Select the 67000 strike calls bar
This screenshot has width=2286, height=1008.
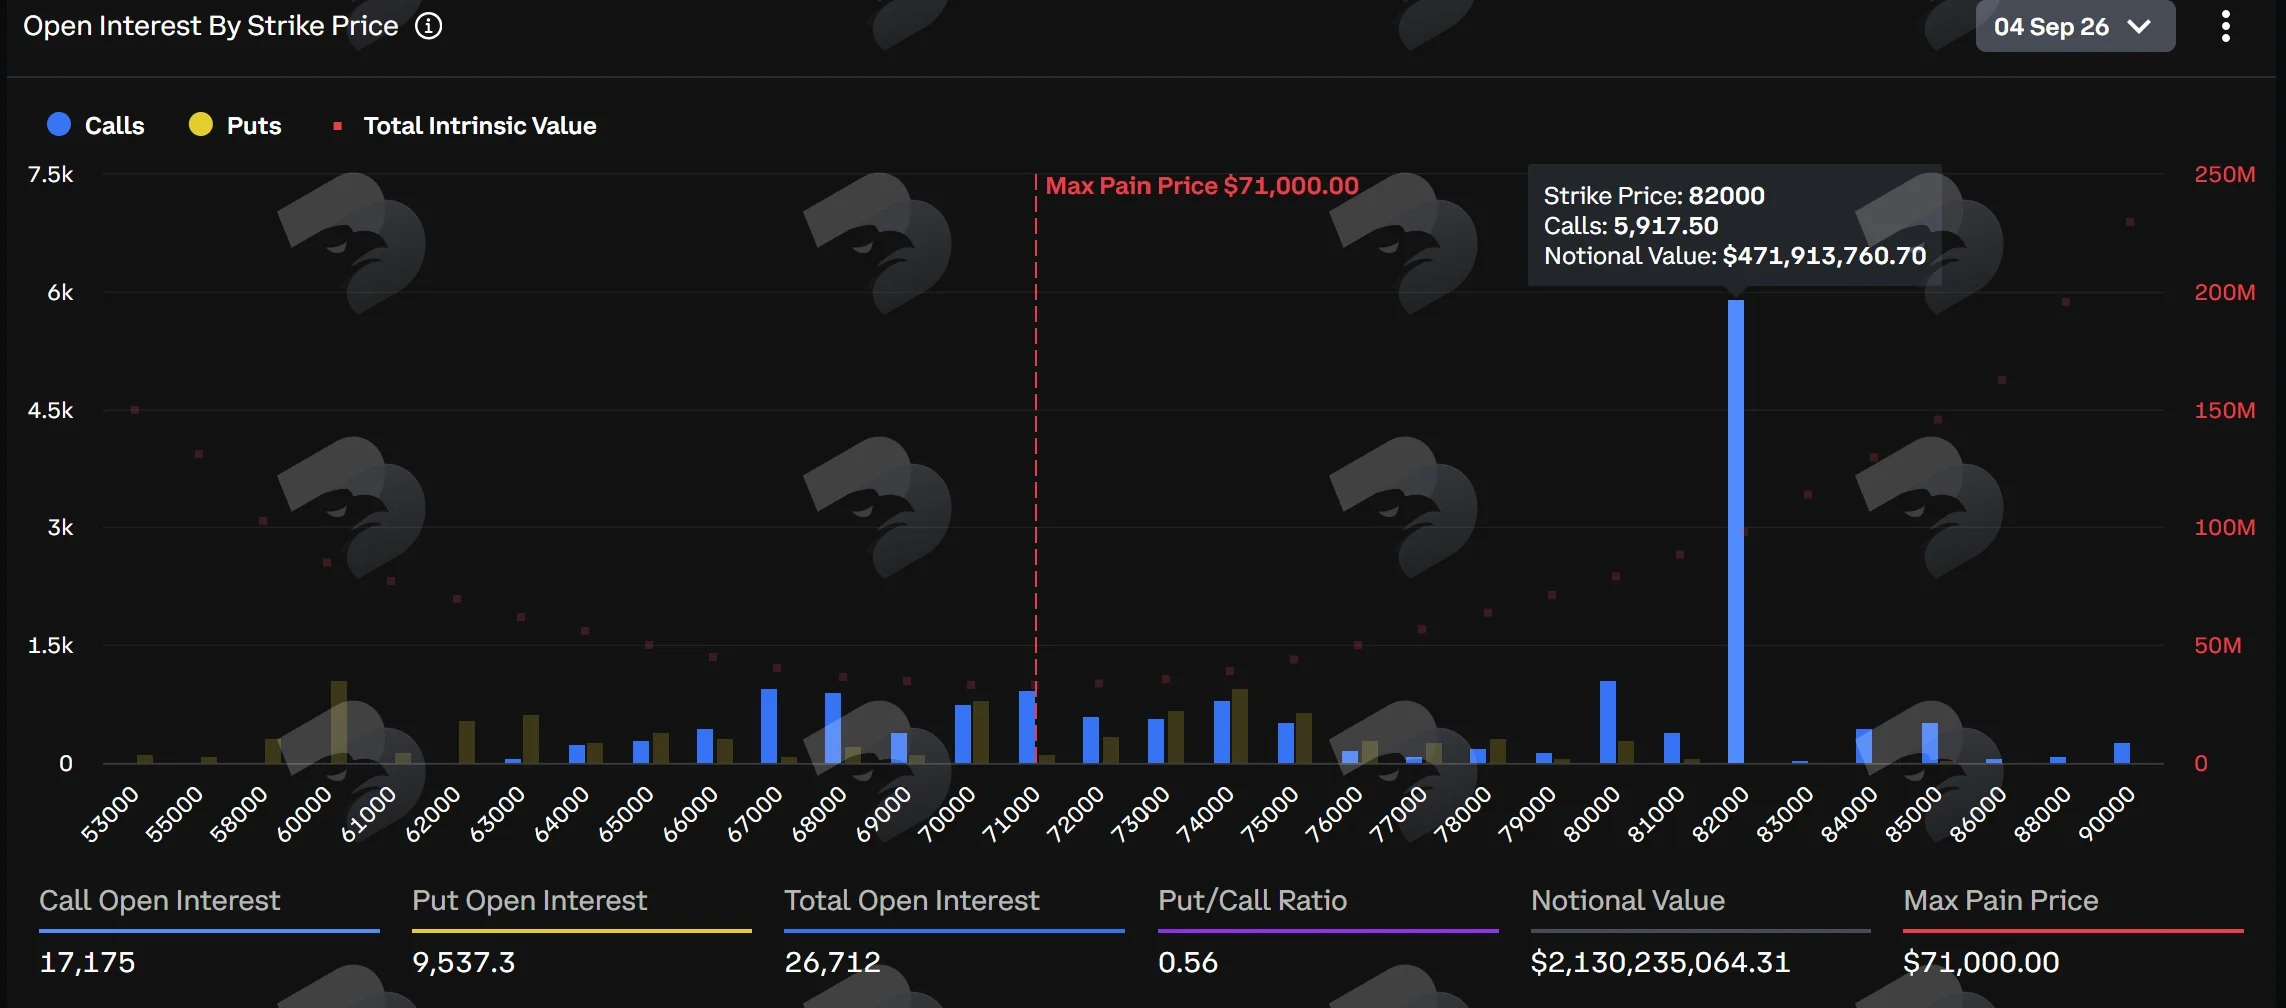769,726
